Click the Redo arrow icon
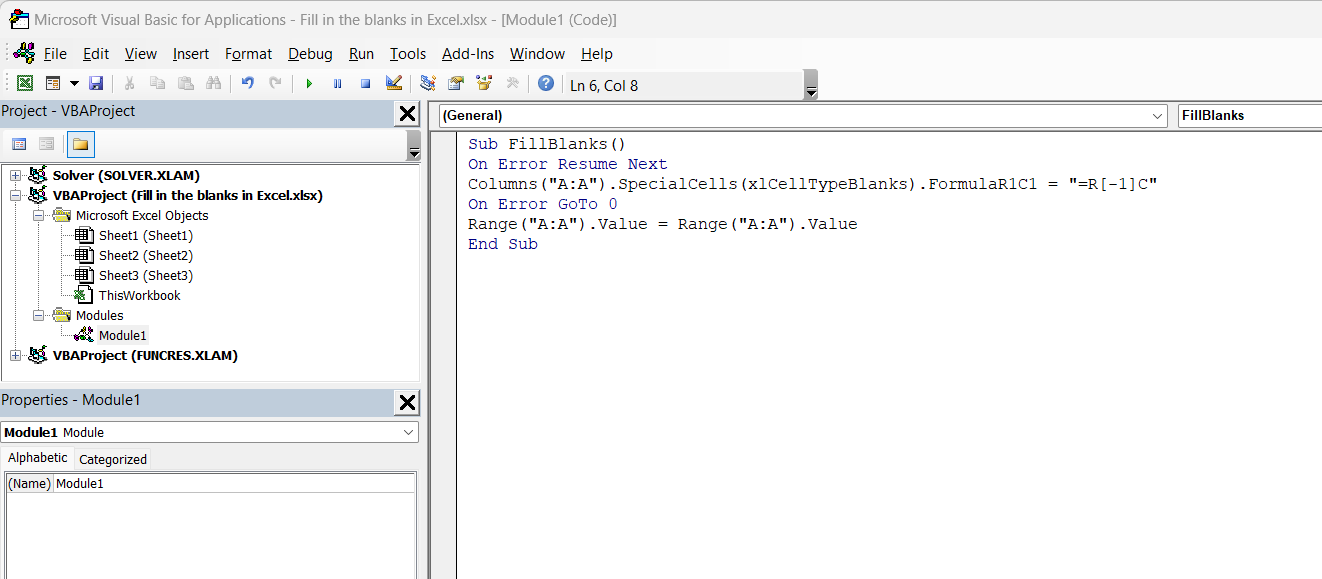1322x579 pixels. (275, 84)
